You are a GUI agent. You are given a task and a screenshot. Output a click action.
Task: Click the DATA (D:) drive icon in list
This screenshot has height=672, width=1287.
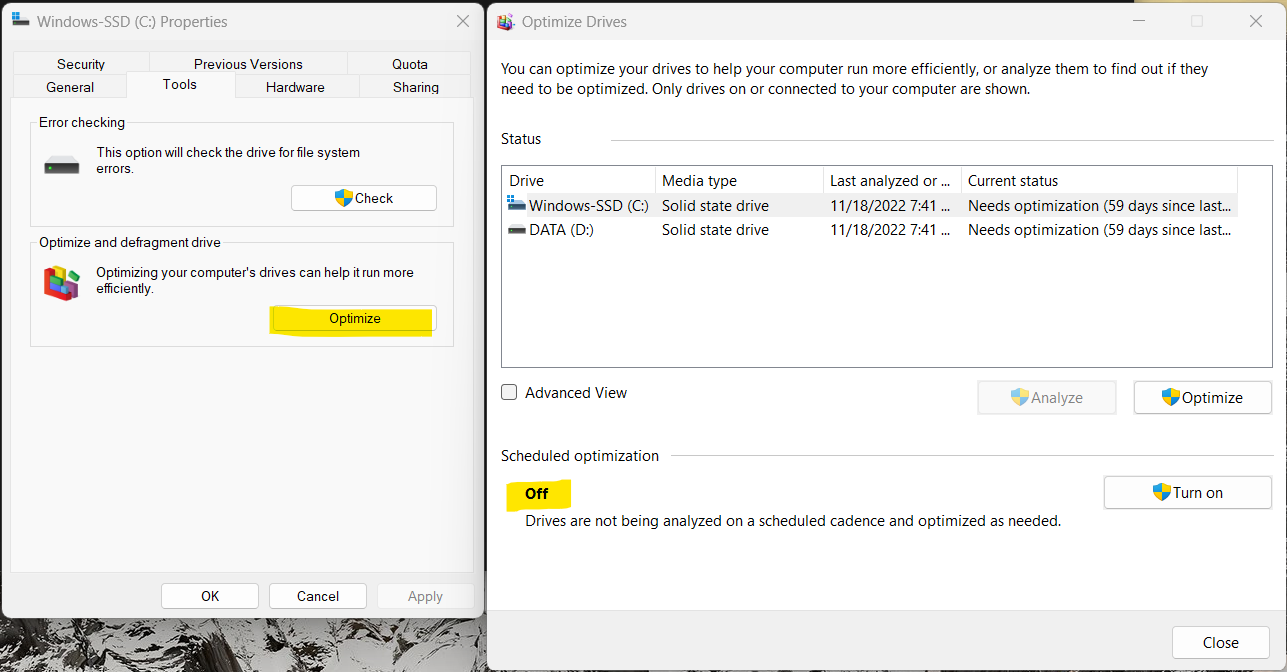tap(517, 230)
